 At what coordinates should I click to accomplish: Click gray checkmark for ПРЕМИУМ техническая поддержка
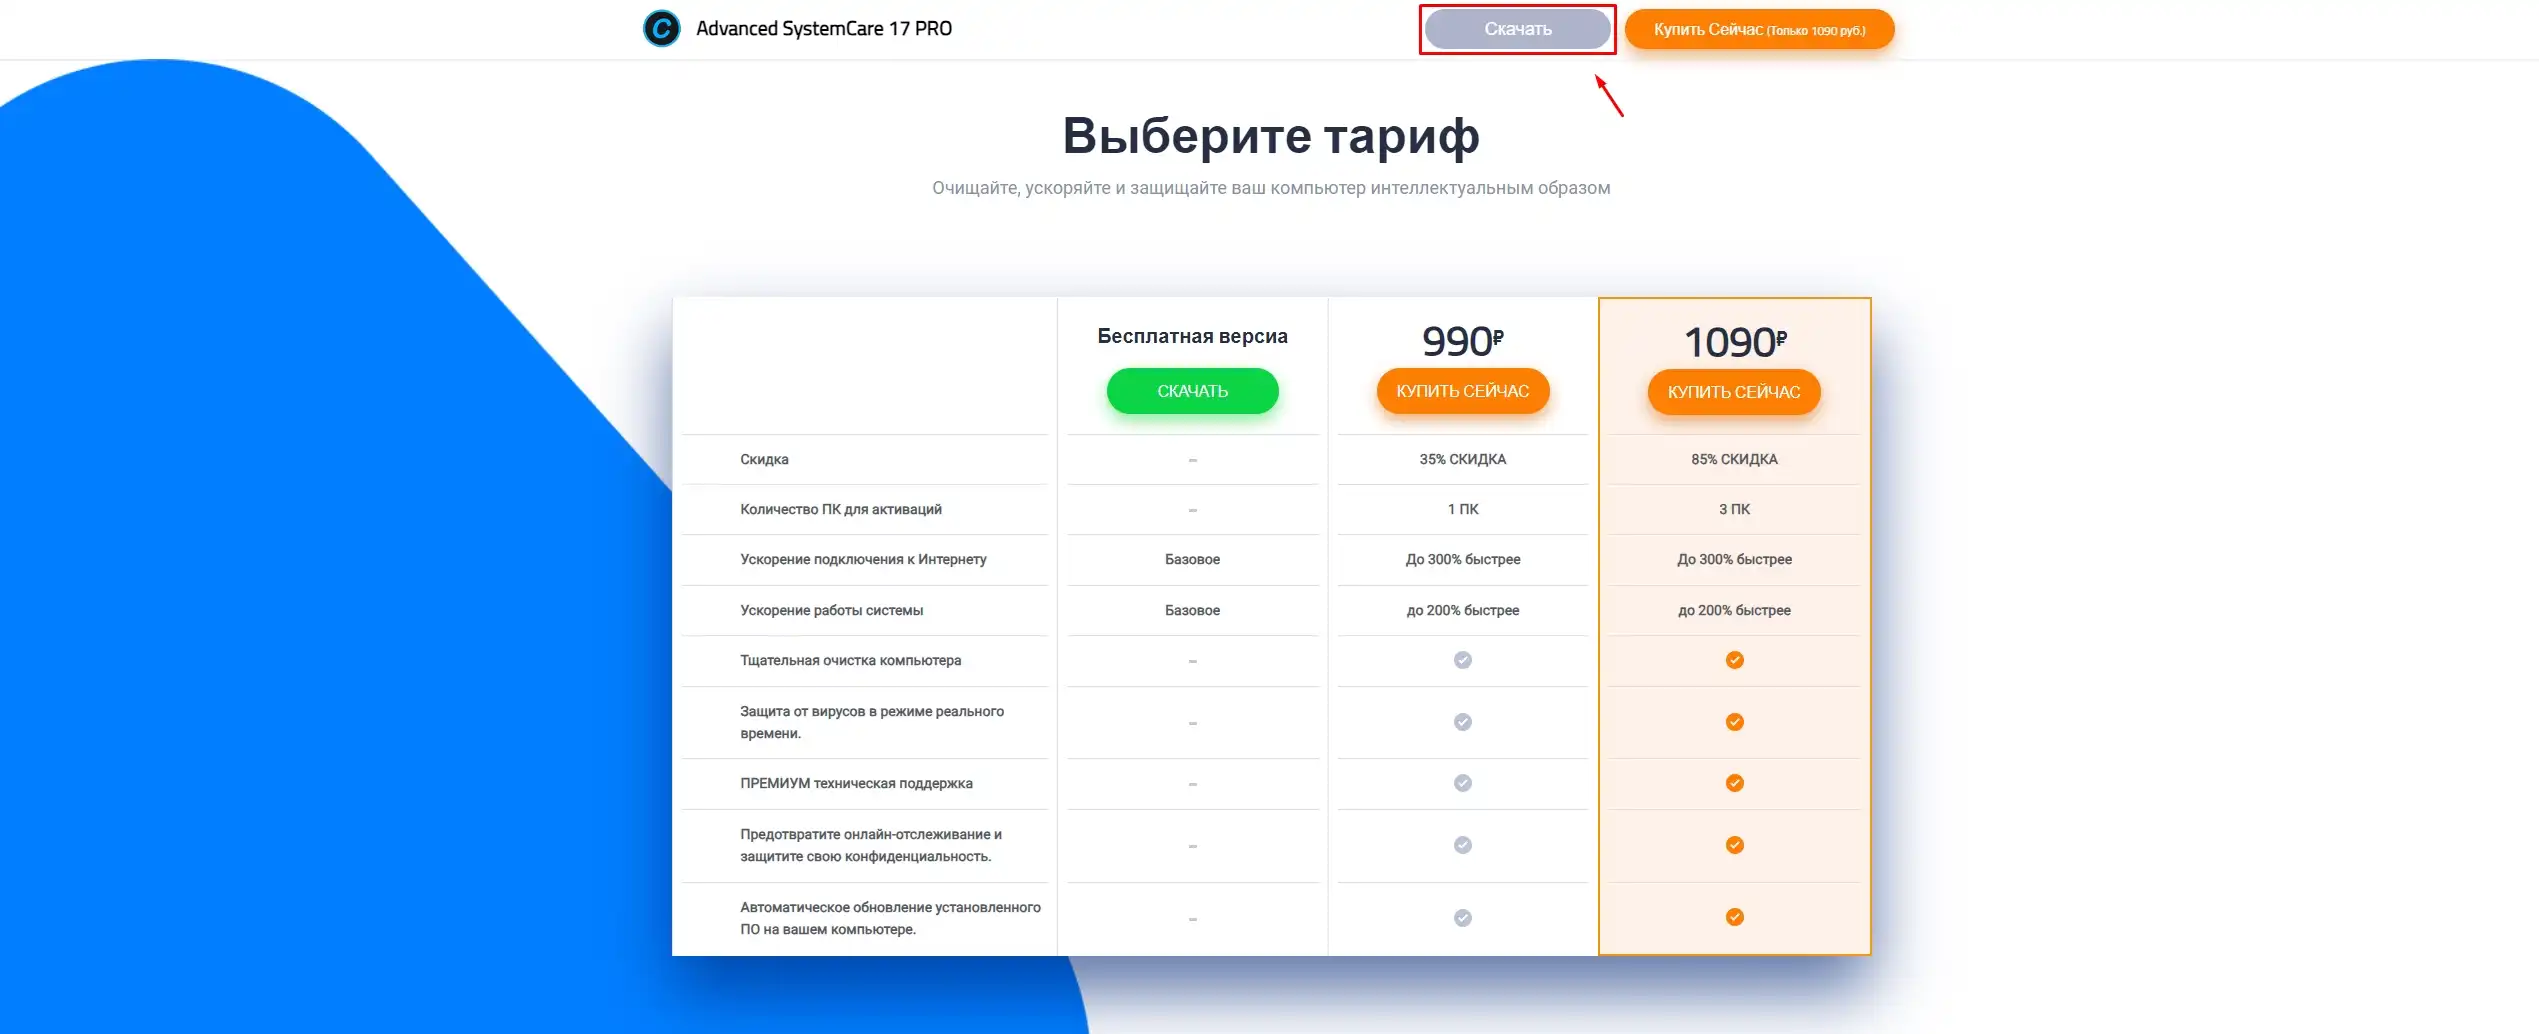coord(1462,783)
